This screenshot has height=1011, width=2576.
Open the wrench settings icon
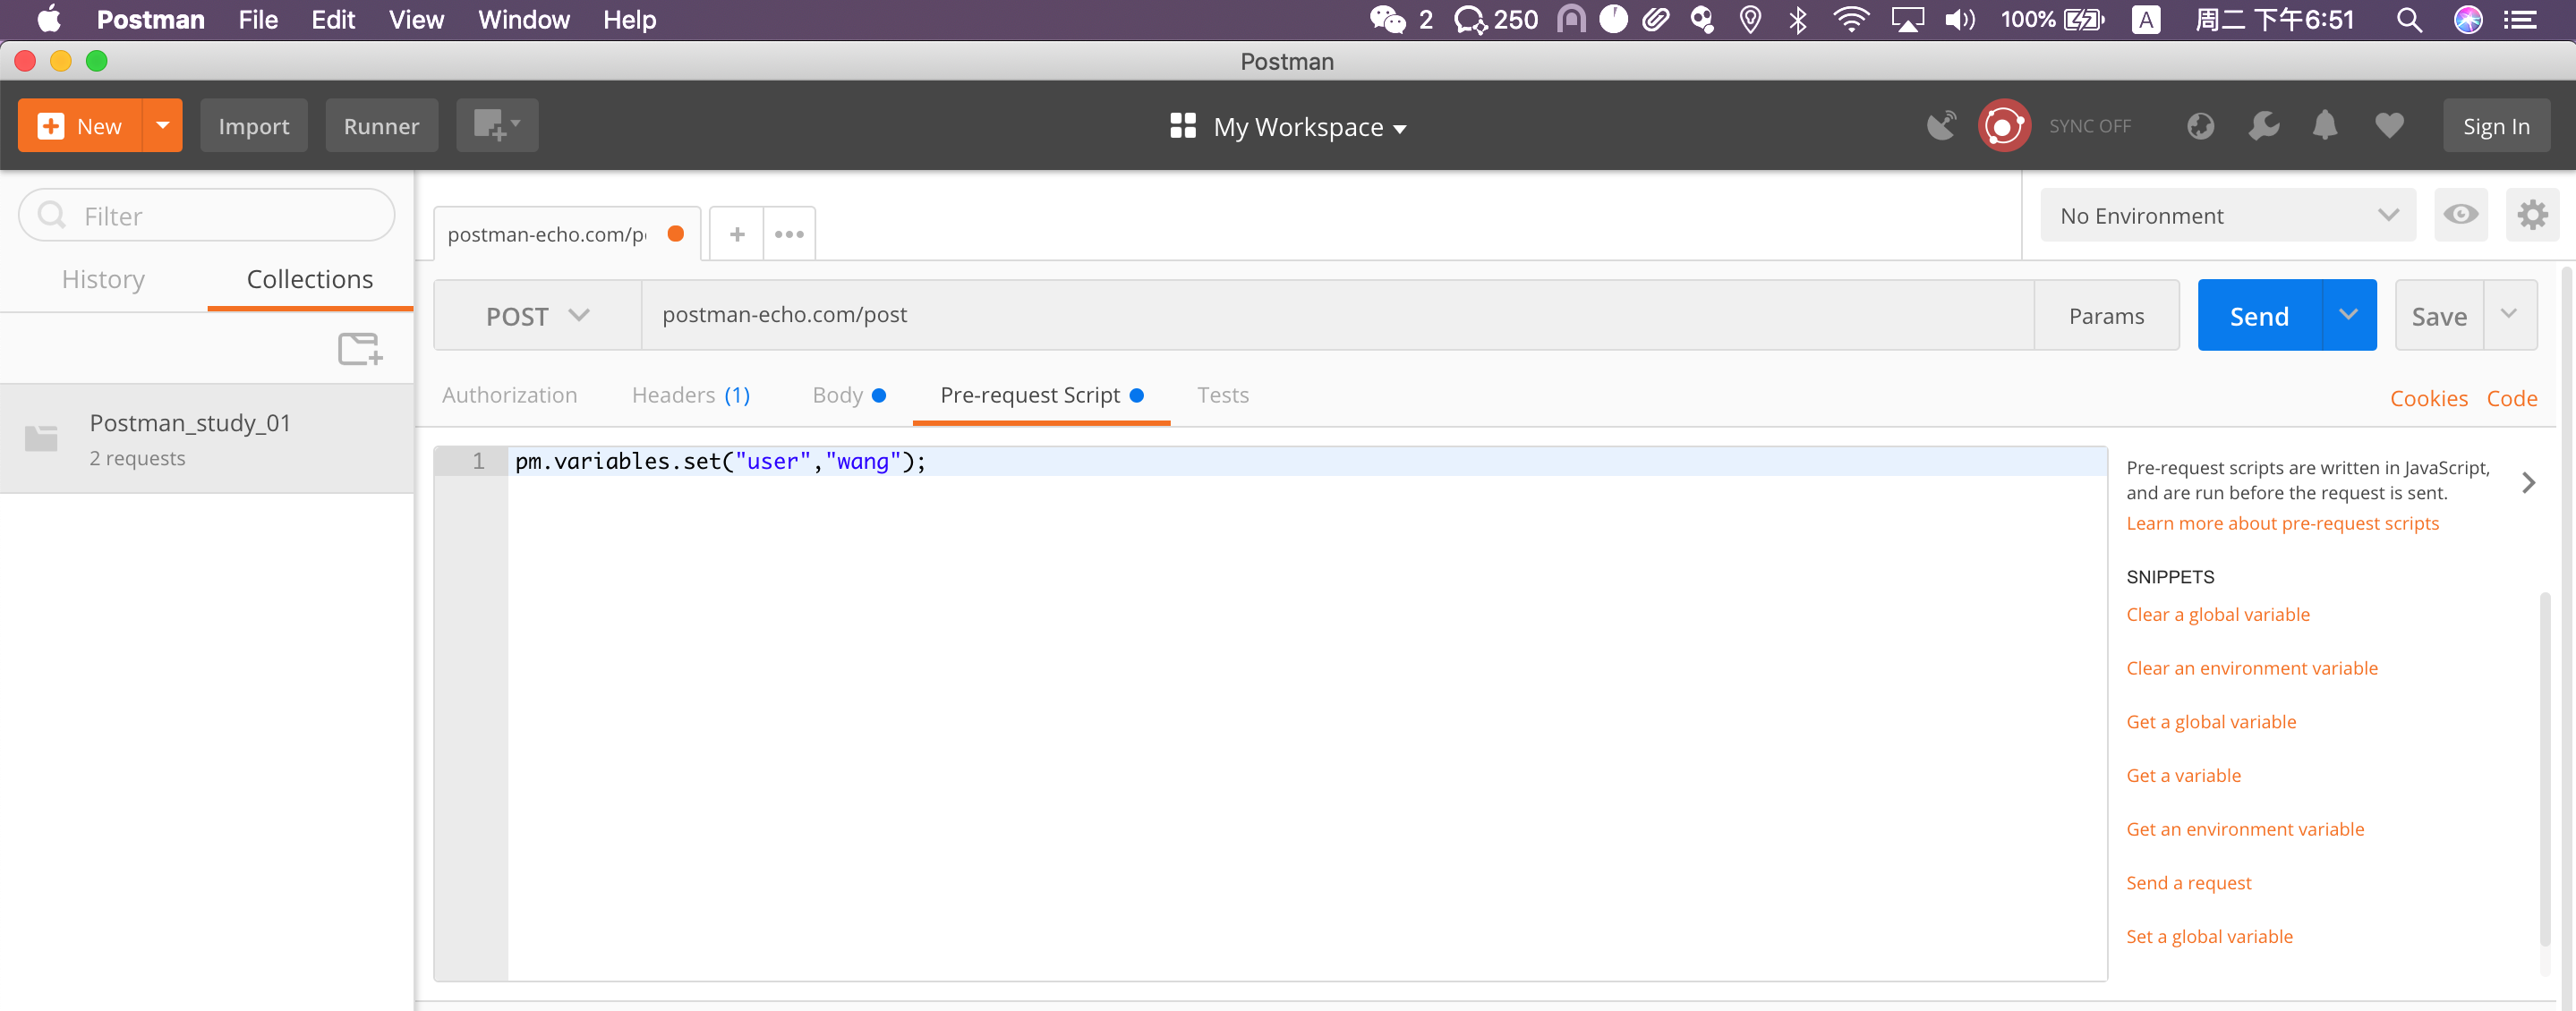click(x=2264, y=126)
